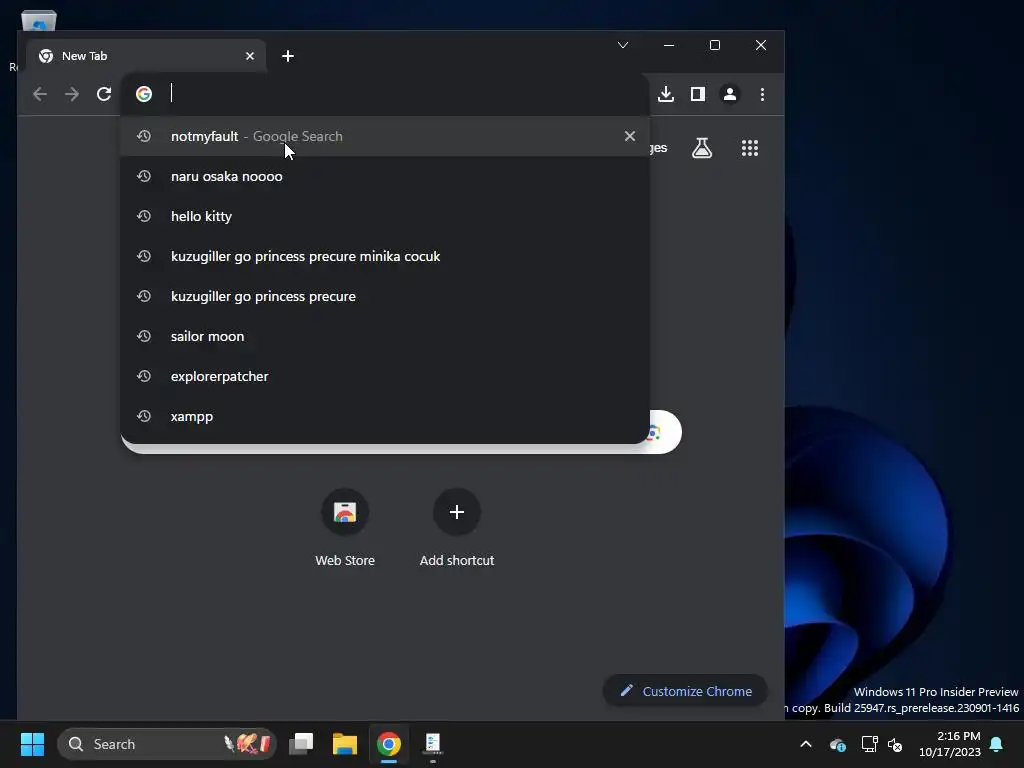
Task: Open the Windows Start menu
Action: (x=32, y=744)
